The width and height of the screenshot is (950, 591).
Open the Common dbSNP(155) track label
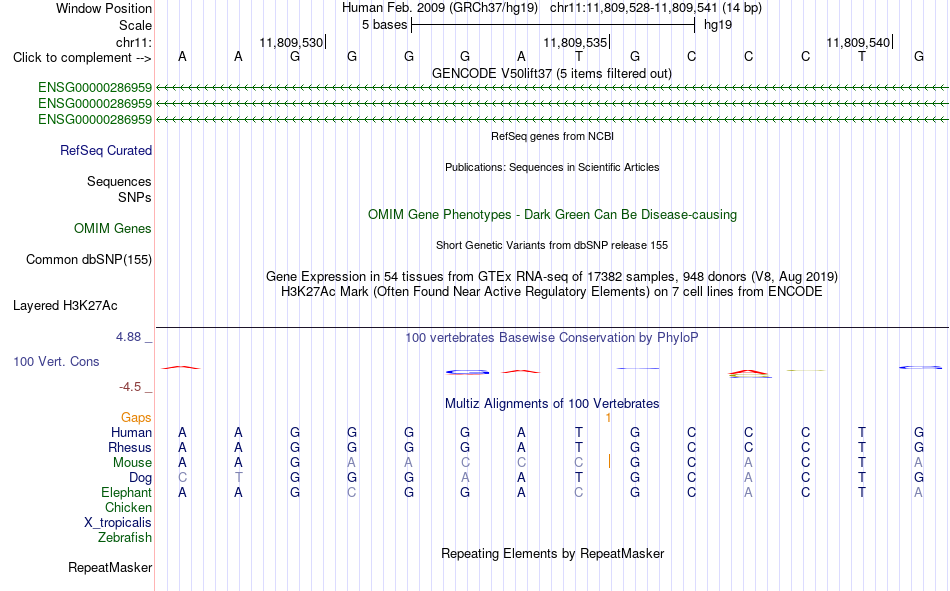[88, 259]
